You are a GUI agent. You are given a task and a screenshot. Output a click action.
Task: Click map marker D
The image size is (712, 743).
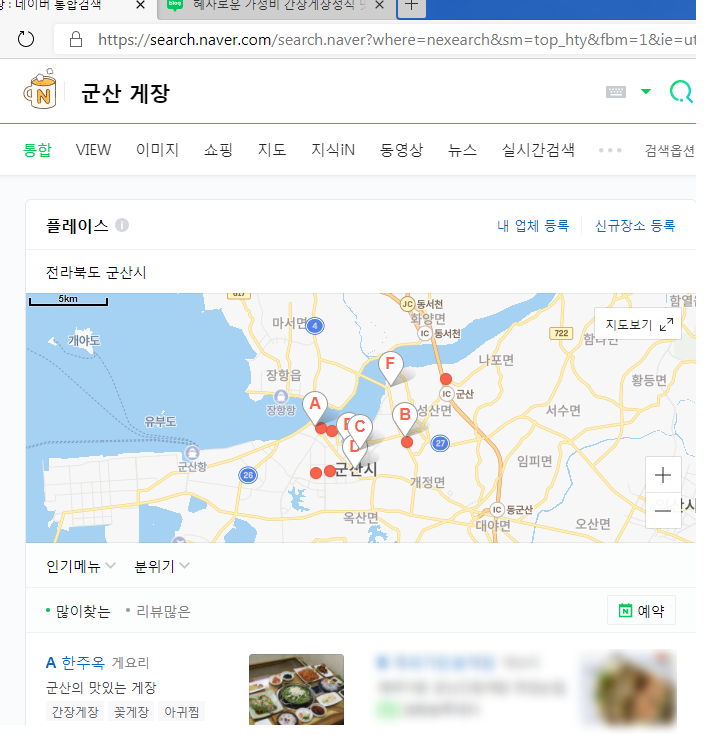point(353,452)
